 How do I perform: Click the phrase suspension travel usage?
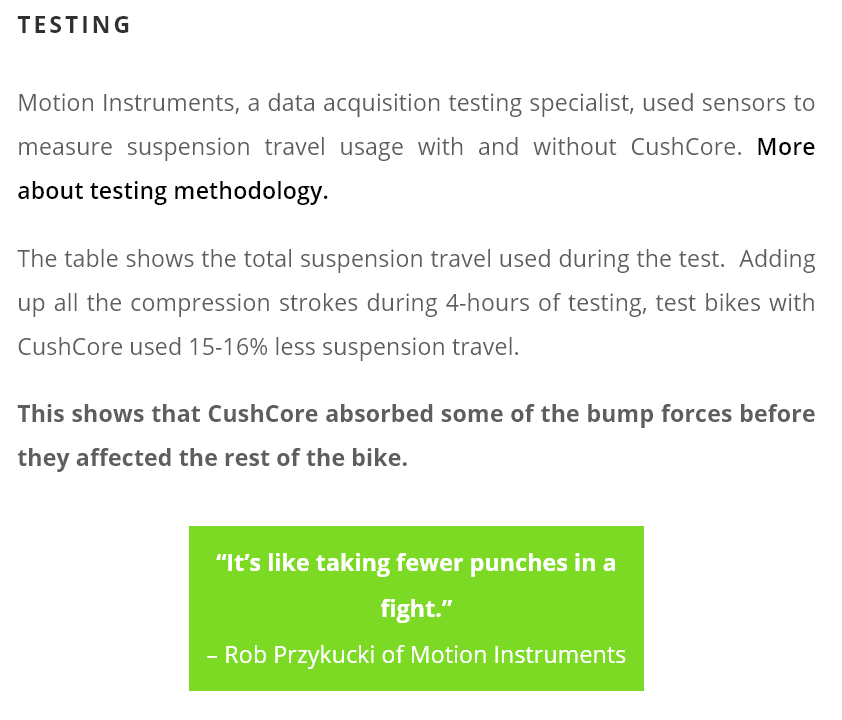(x=265, y=147)
